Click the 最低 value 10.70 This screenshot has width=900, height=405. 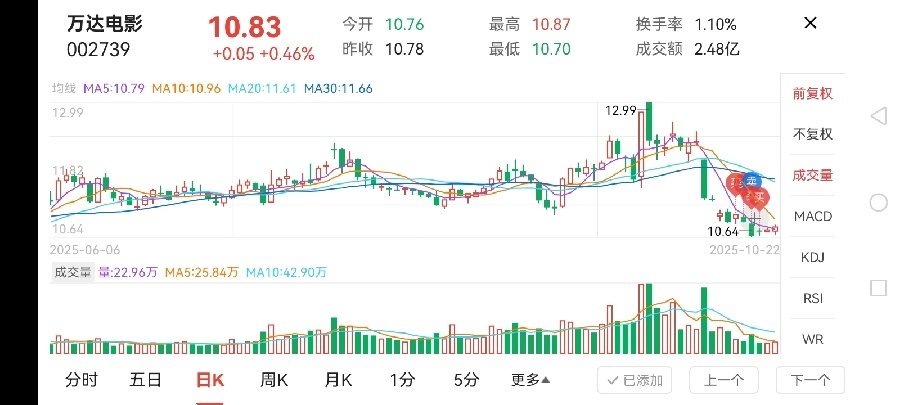coord(551,49)
